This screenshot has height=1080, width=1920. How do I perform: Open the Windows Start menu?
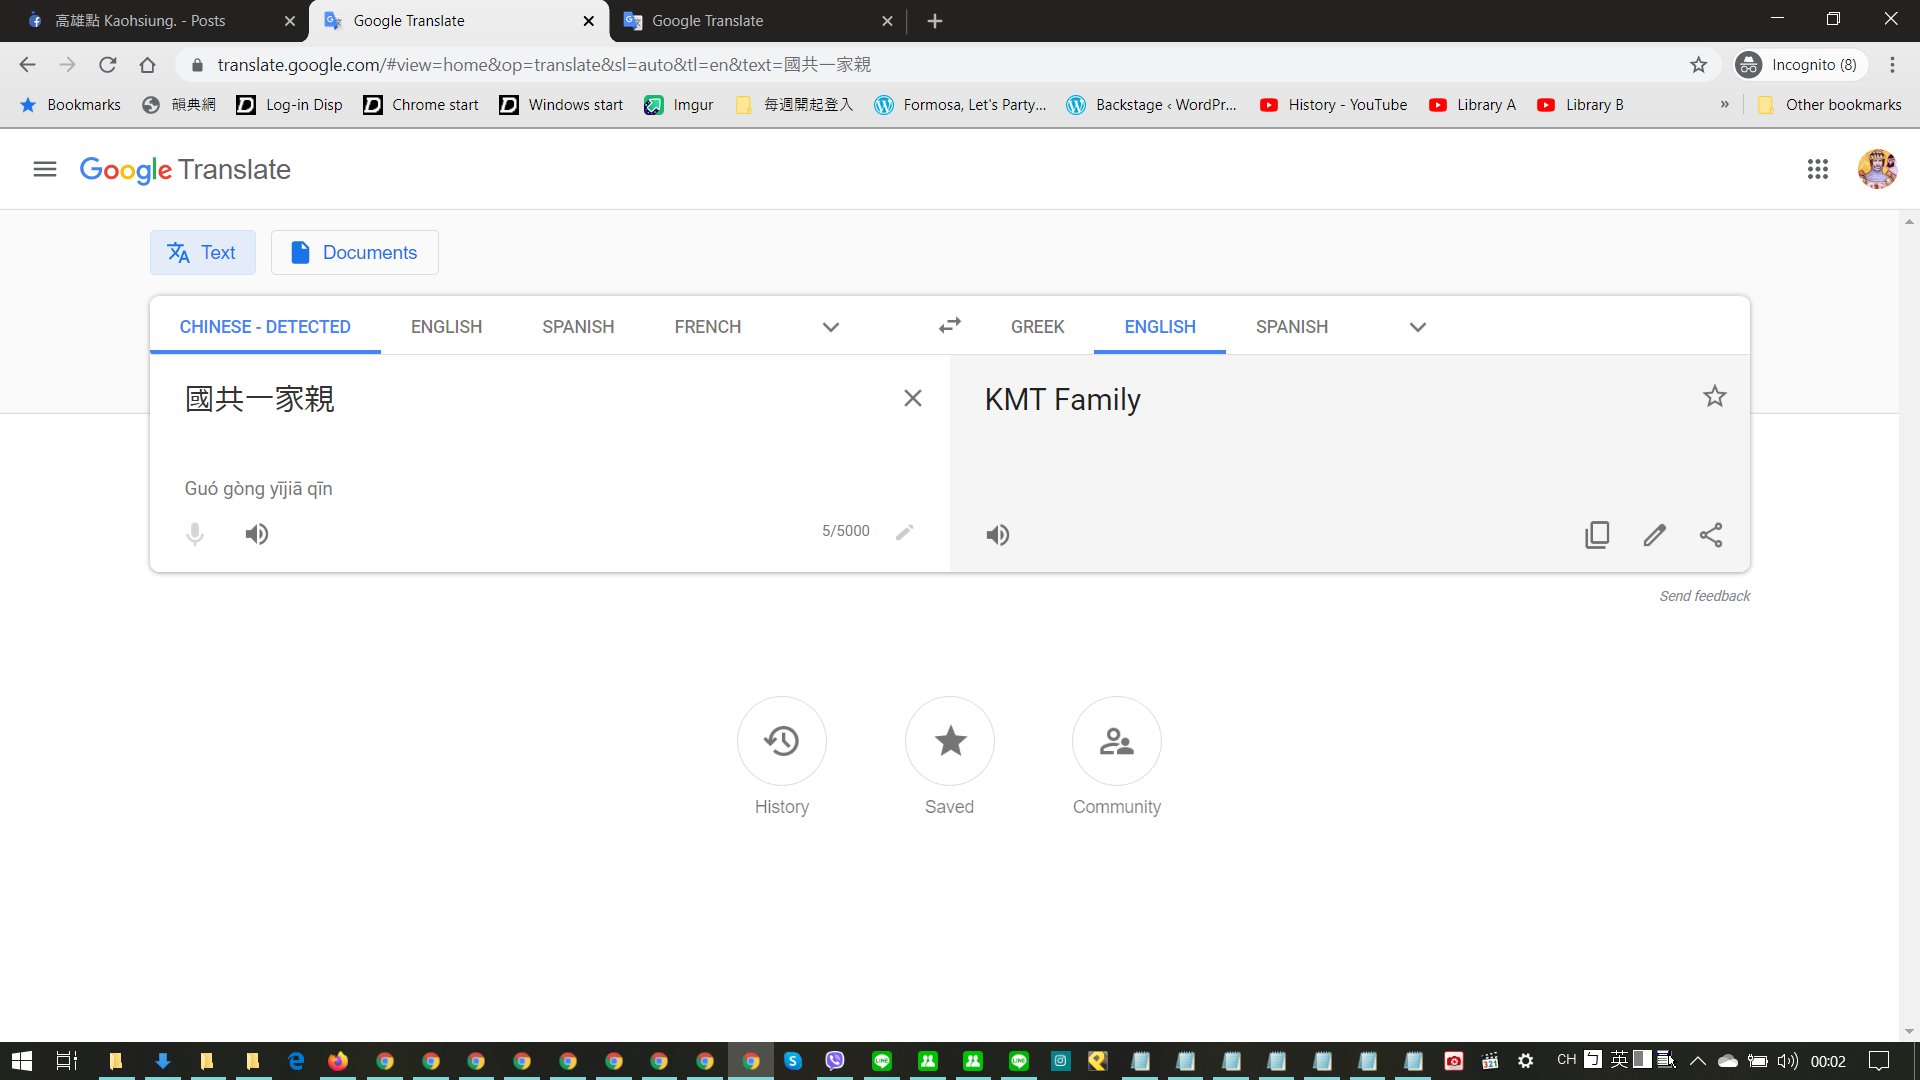21,1061
